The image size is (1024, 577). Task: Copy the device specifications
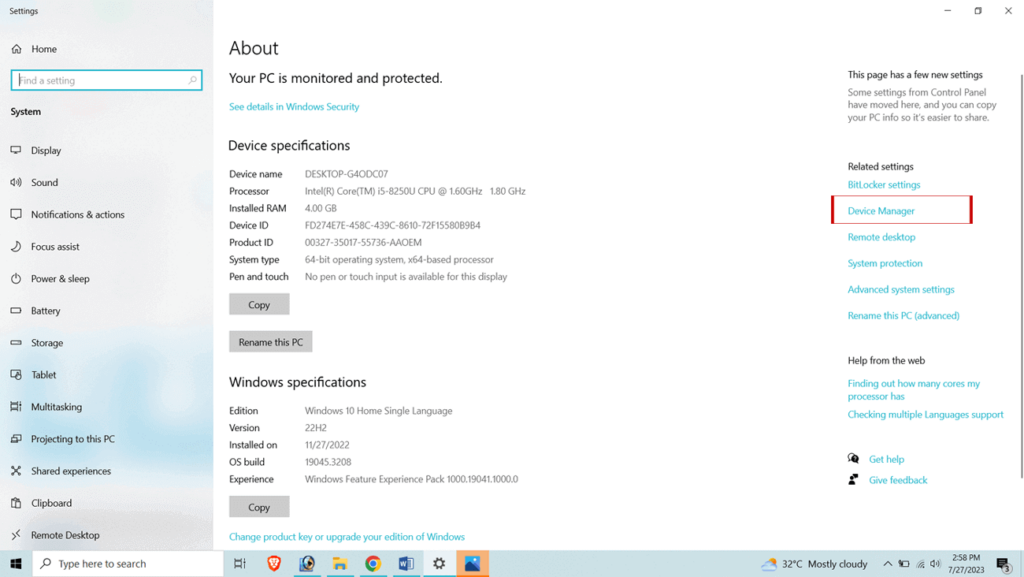pos(259,305)
